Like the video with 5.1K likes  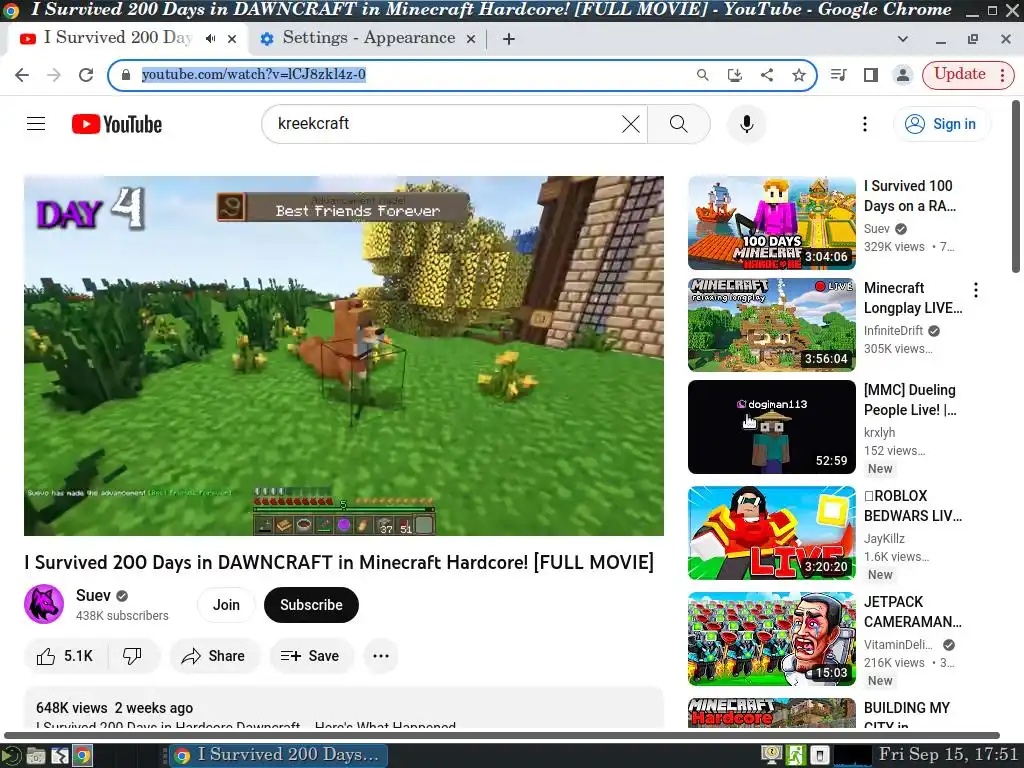point(65,656)
